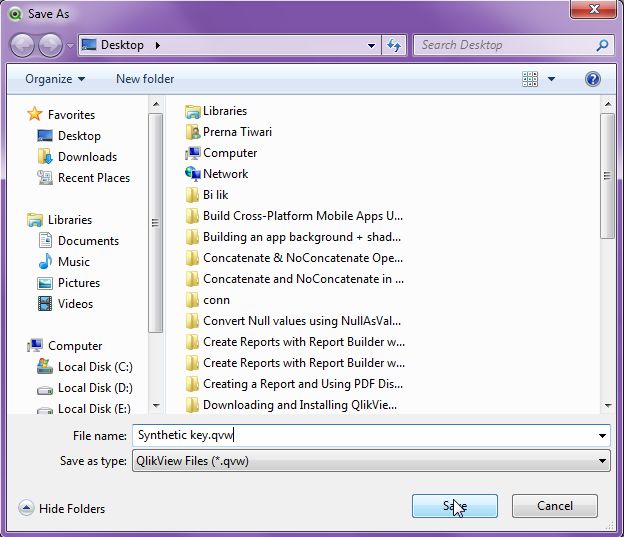
Task: Click the navigation pane scroll up arrow
Action: pyautogui.click(x=156, y=104)
